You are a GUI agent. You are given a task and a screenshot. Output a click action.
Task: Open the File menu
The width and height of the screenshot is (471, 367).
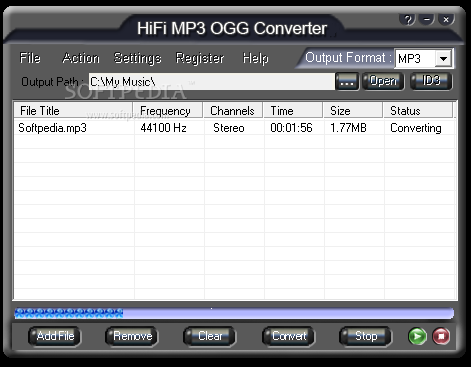point(30,58)
